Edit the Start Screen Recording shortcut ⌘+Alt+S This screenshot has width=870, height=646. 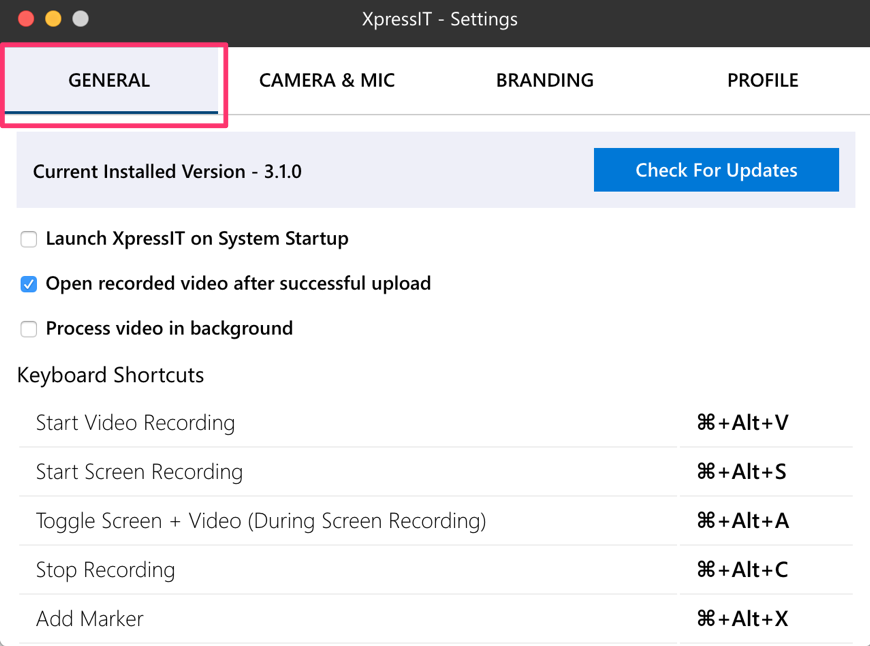tap(742, 472)
